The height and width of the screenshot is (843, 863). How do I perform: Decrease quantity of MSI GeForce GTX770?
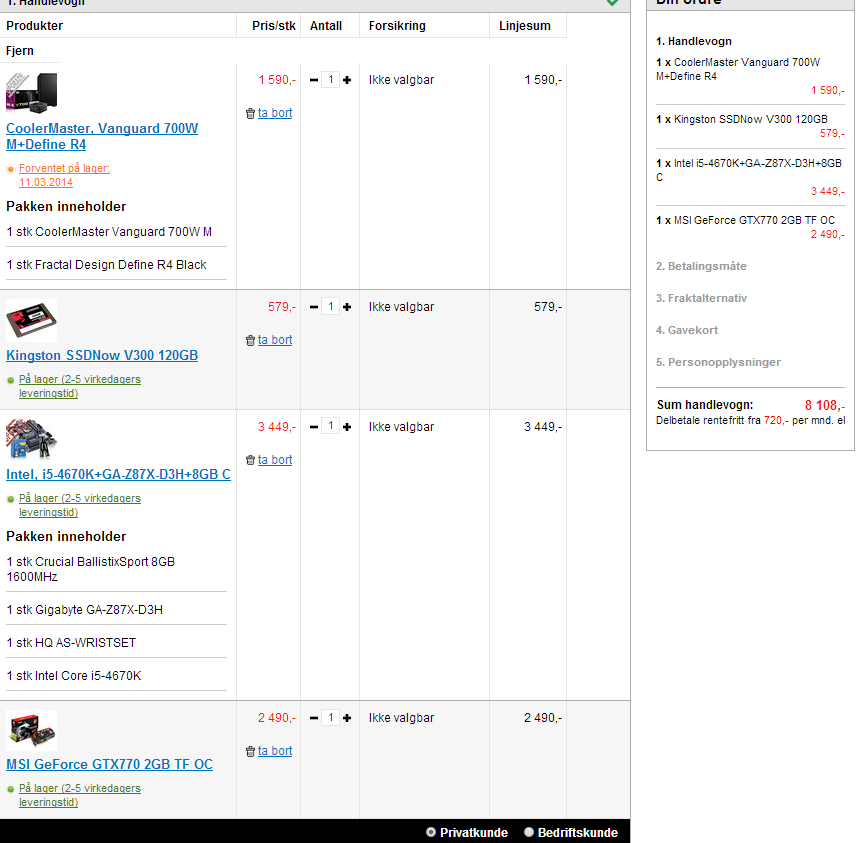click(x=314, y=718)
